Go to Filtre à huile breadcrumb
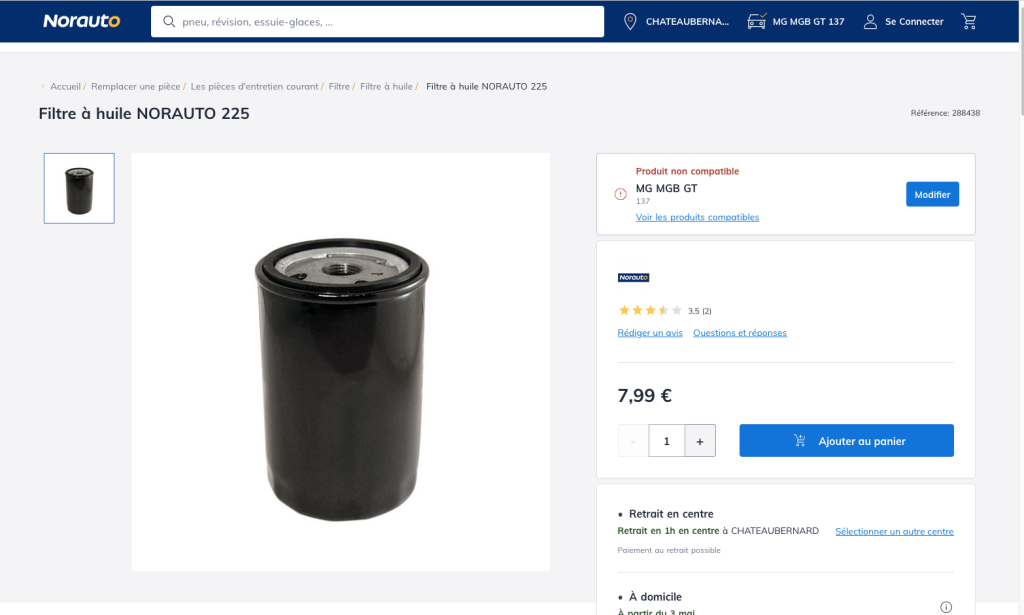Viewport: 1024px width, 615px height. click(x=386, y=86)
